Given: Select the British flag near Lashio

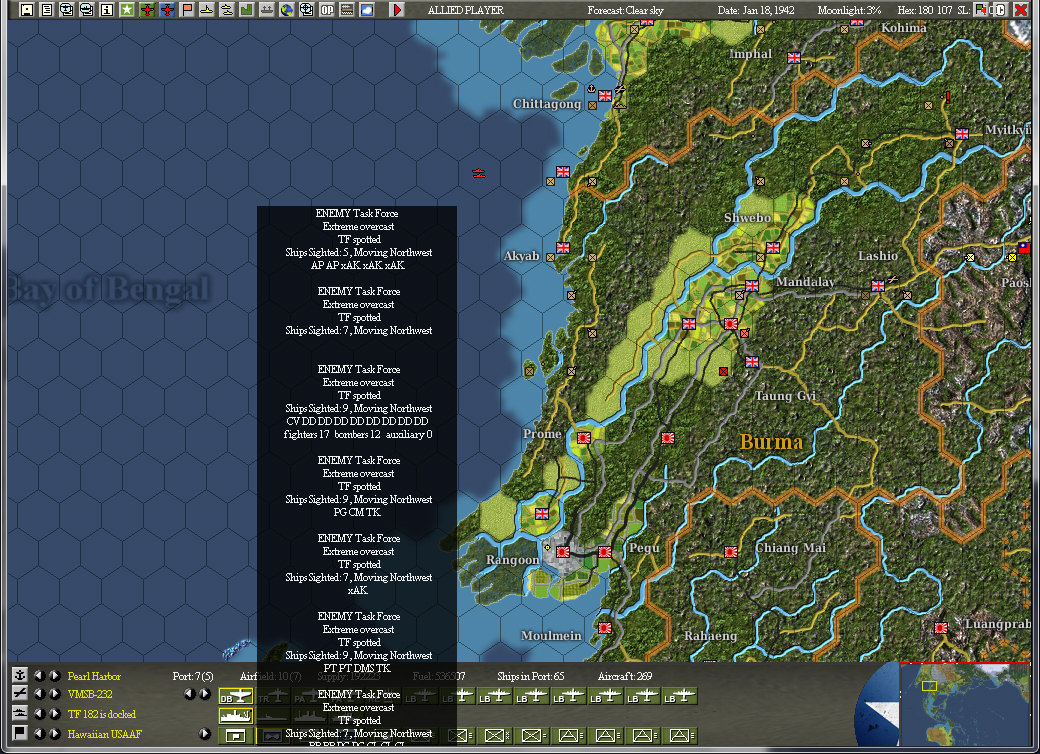Looking at the screenshot, I should (878, 286).
